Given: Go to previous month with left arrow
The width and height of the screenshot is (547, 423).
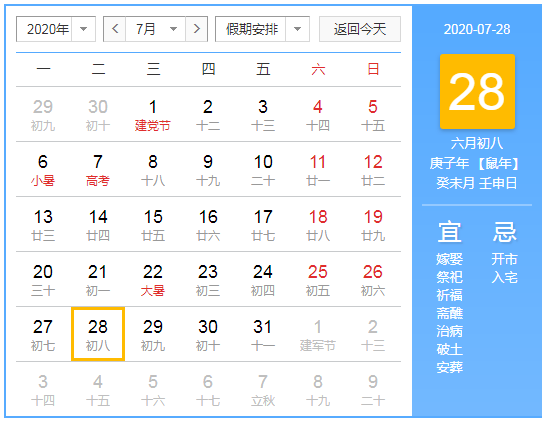Looking at the screenshot, I should coord(115,29).
